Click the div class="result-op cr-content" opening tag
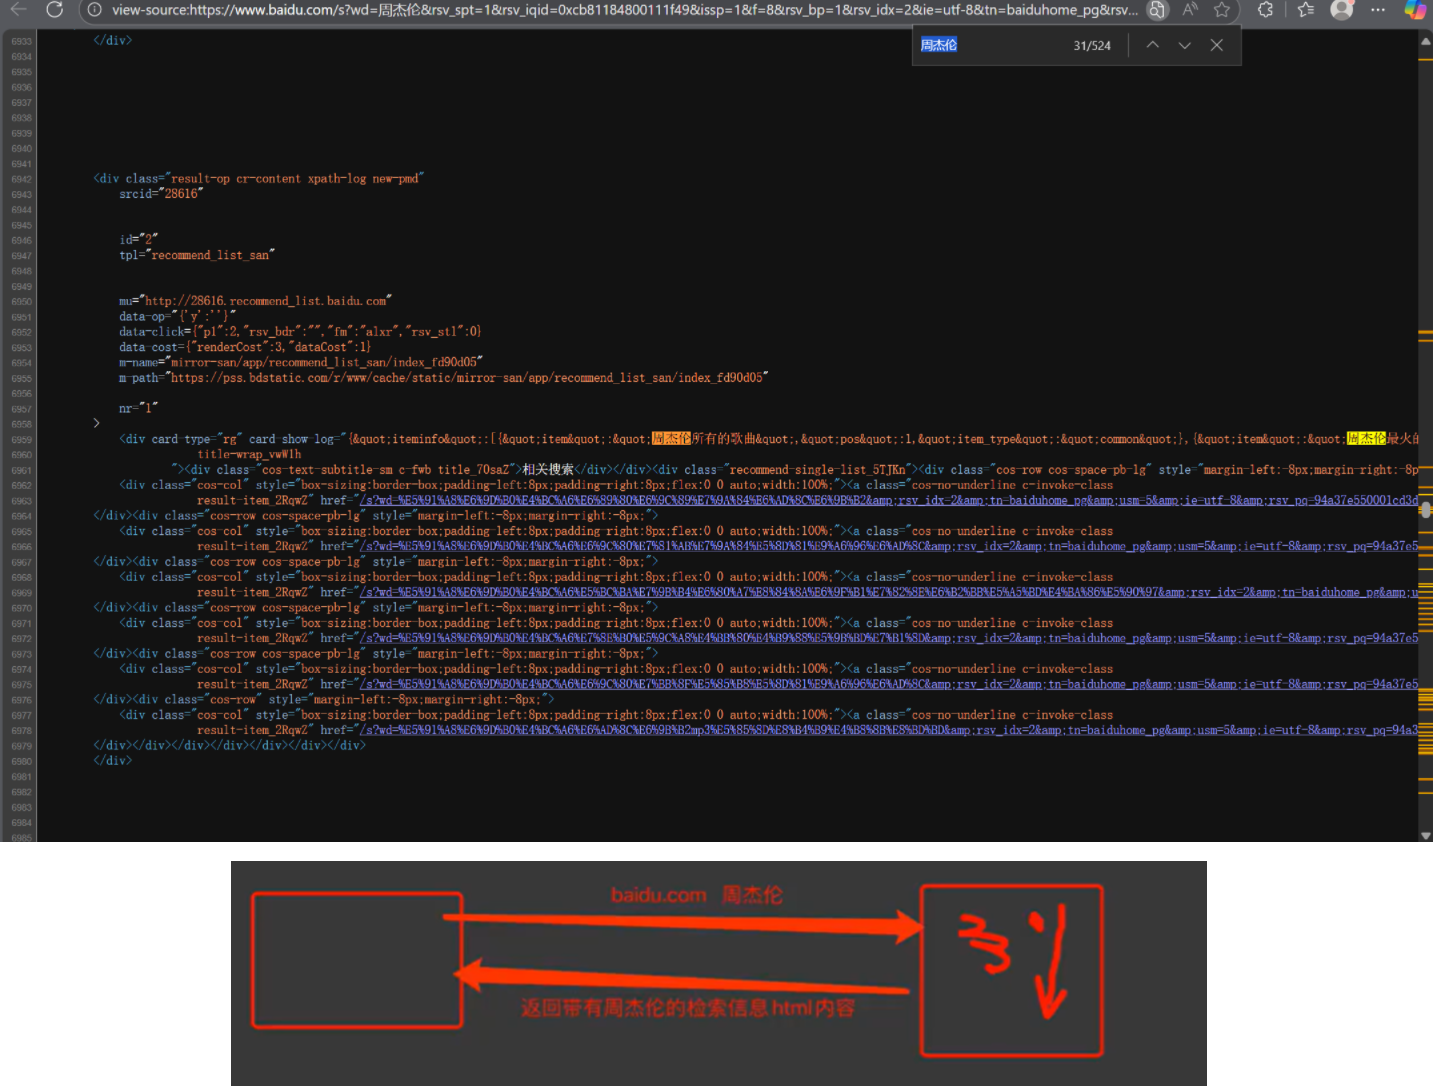The height and width of the screenshot is (1086, 1433). tap(259, 179)
